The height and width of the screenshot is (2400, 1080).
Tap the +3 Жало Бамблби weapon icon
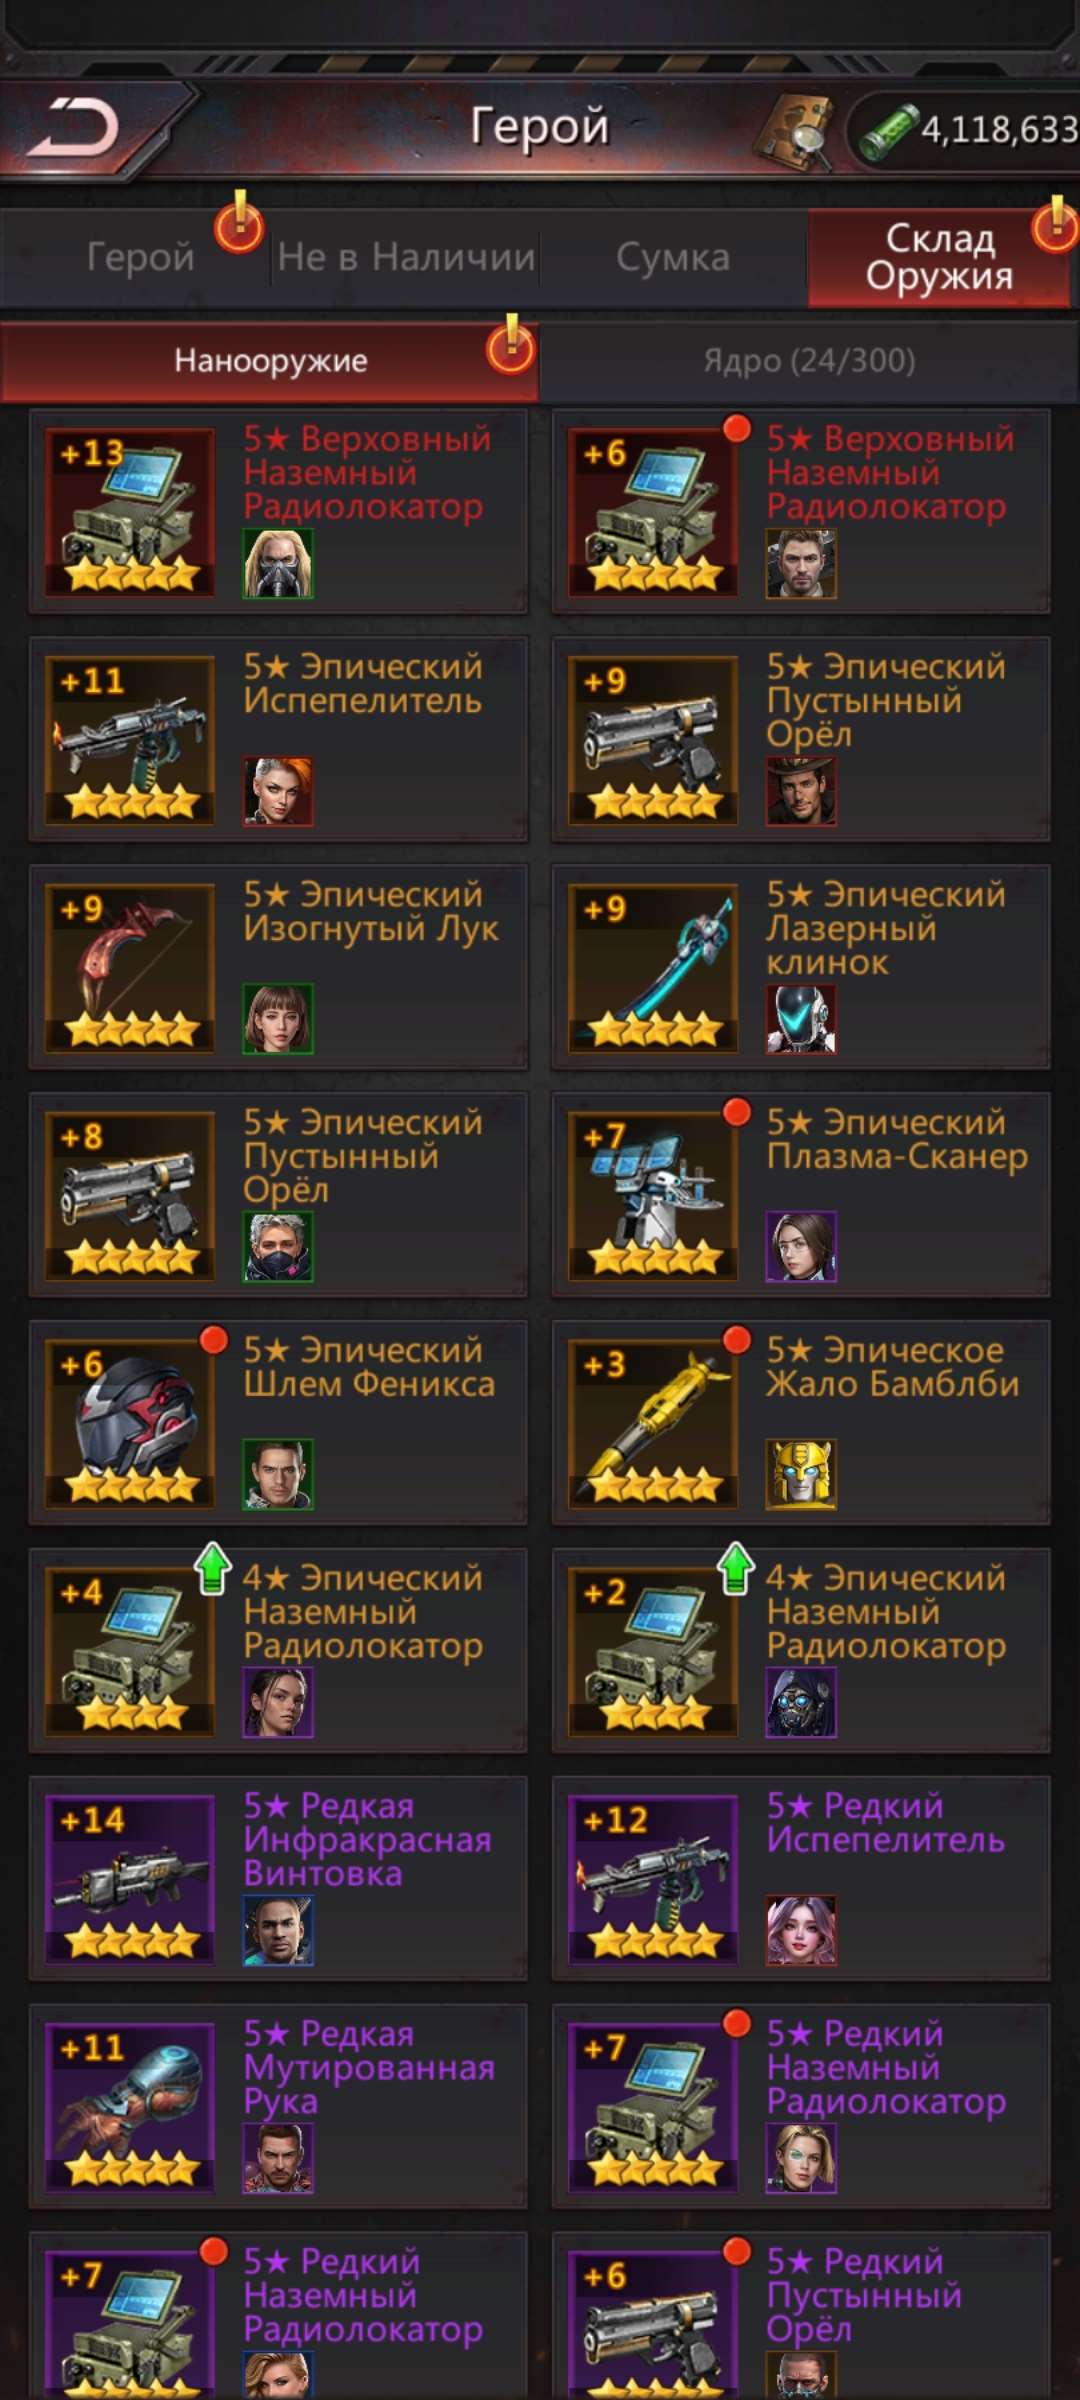click(x=653, y=1424)
